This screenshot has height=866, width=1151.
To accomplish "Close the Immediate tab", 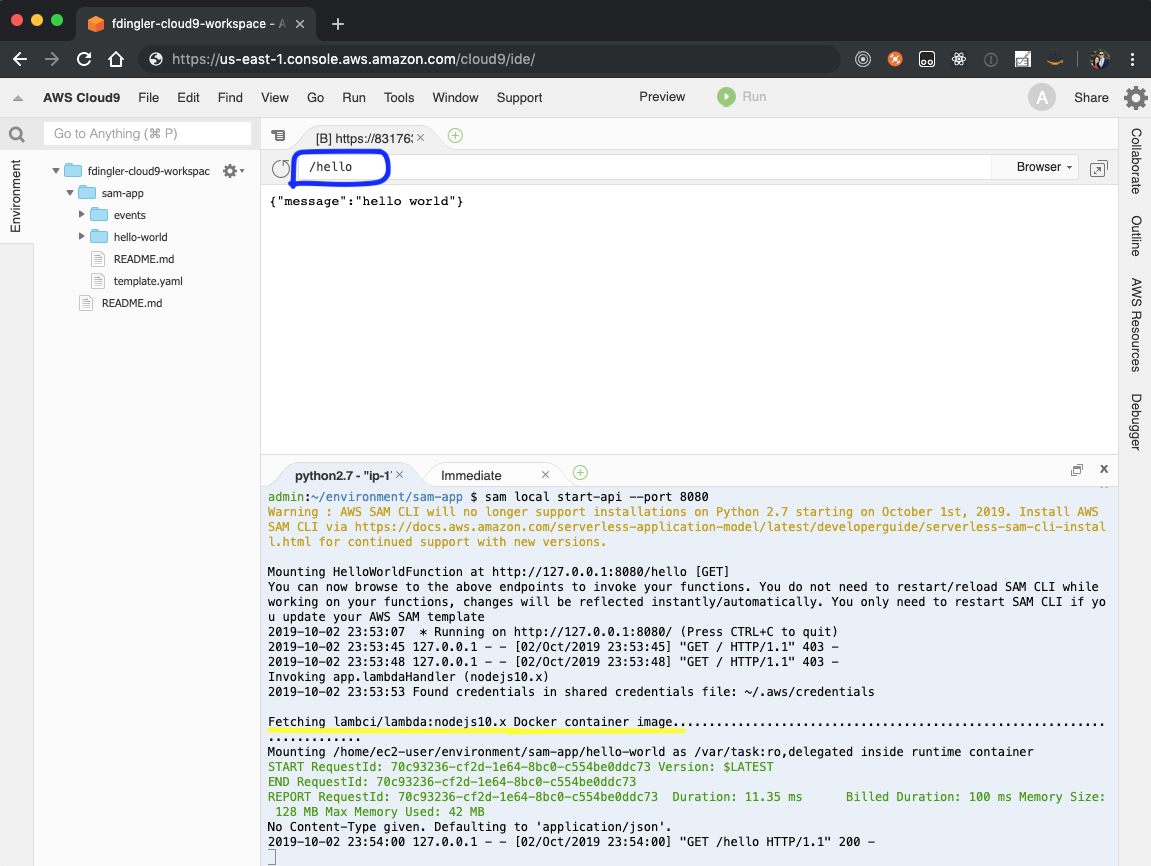I will [545, 475].
